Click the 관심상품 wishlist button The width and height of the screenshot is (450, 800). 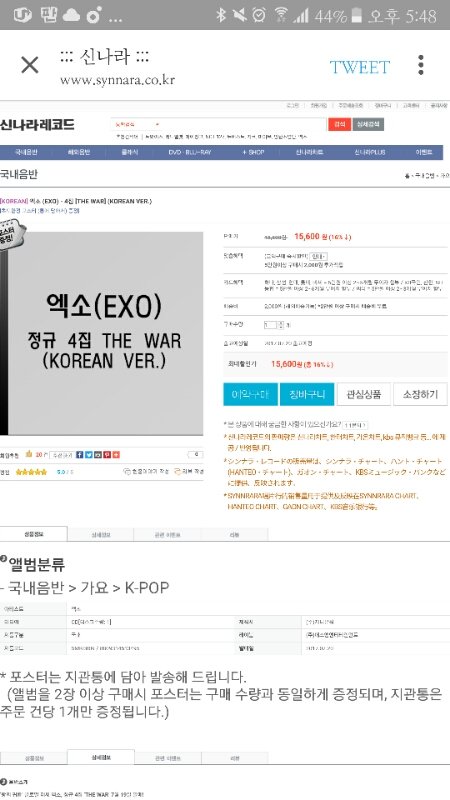coord(364,394)
